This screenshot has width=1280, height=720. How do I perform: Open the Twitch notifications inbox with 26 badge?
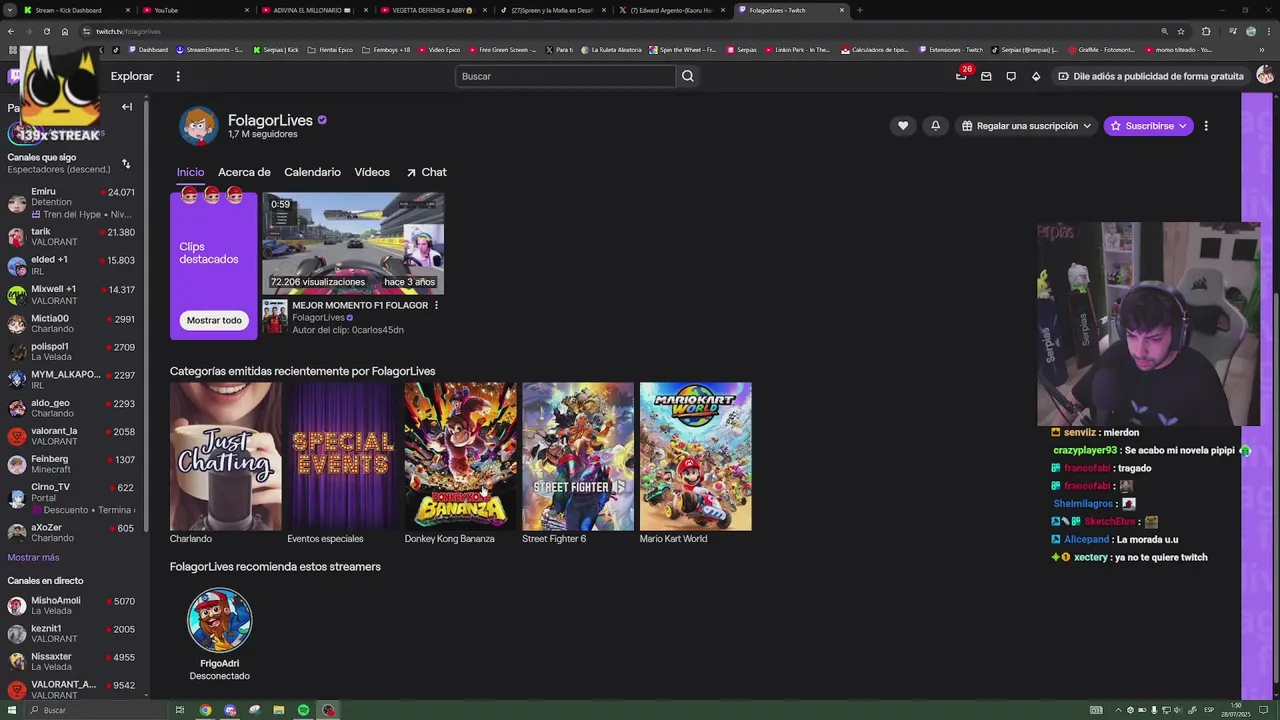[x=961, y=76]
